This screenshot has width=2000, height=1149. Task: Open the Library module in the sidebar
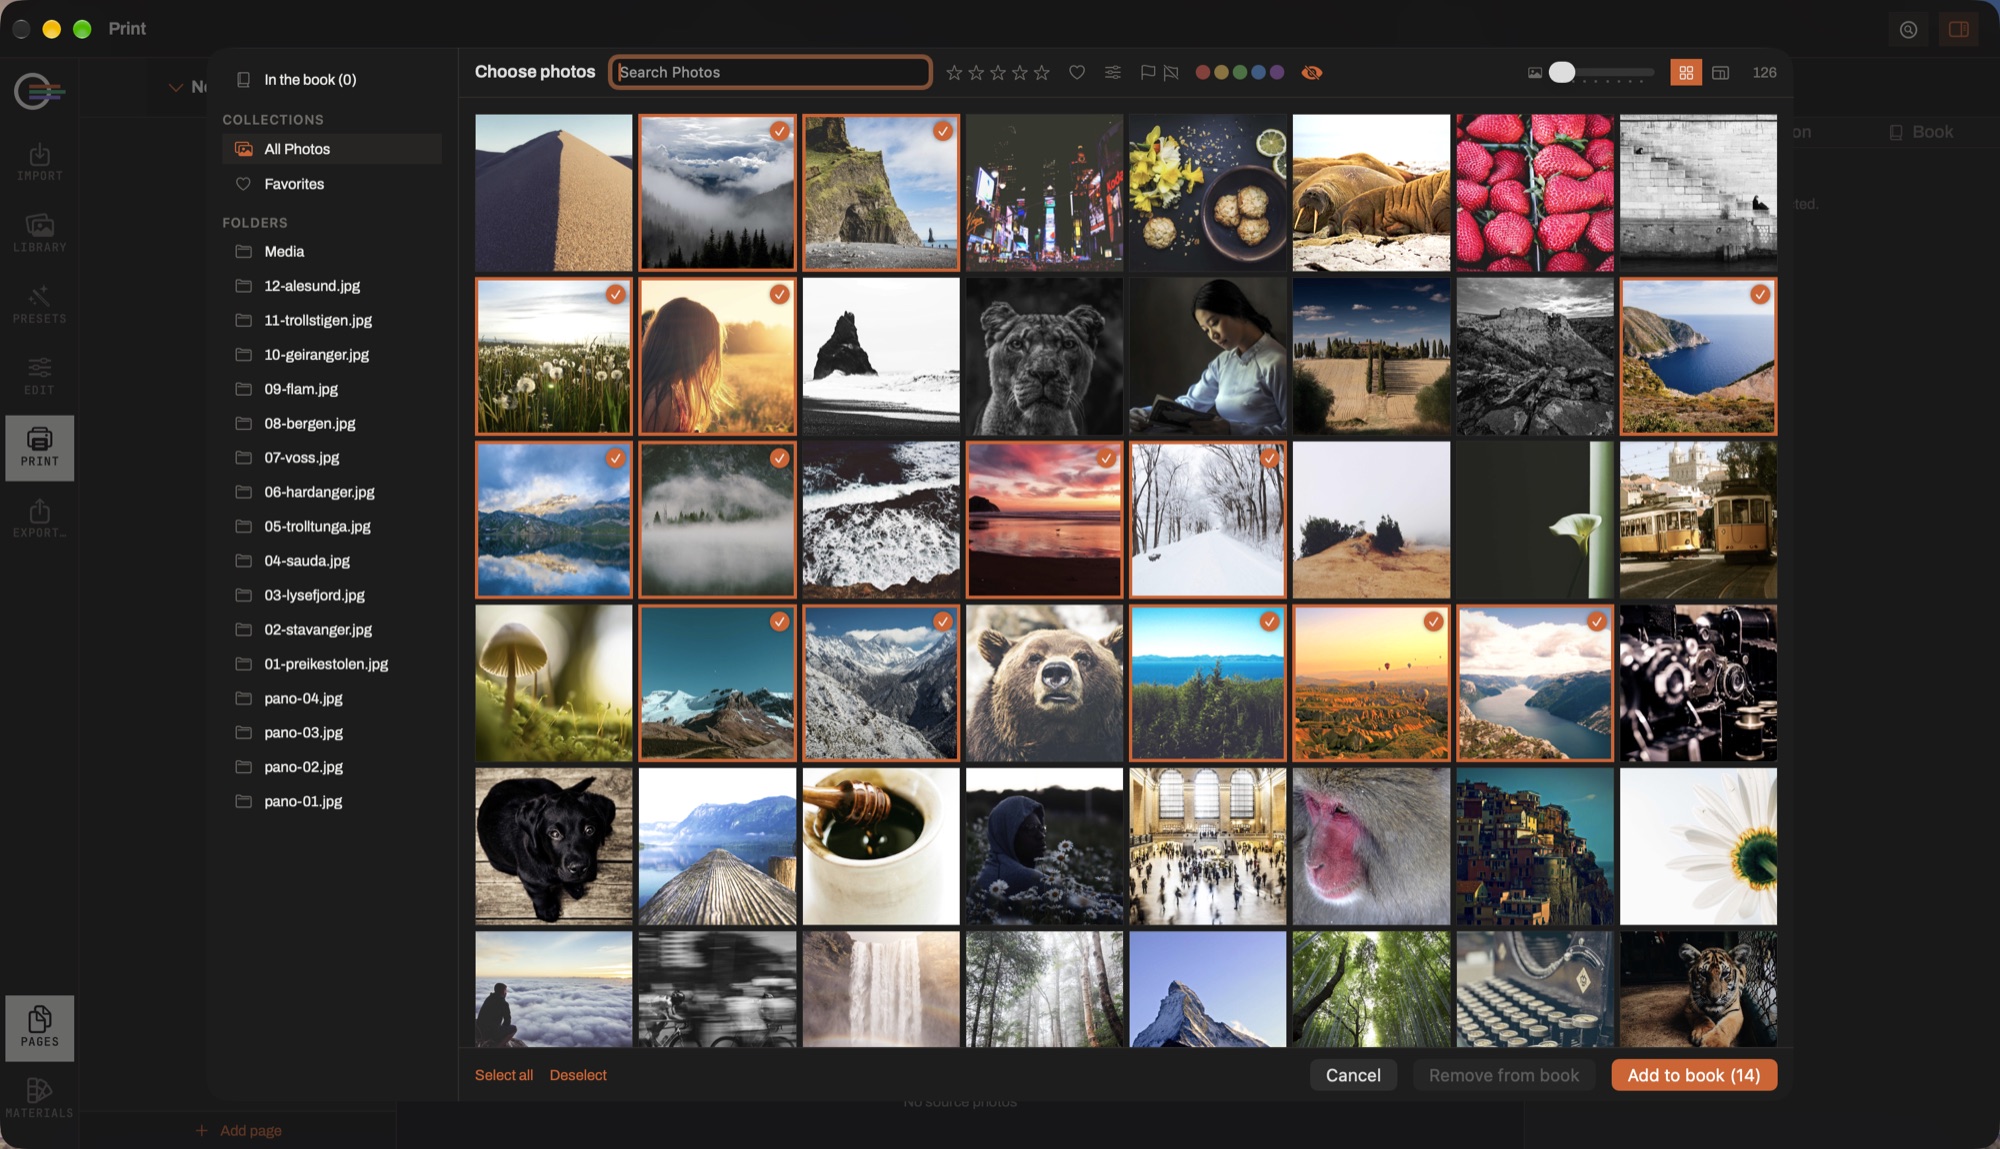point(40,233)
